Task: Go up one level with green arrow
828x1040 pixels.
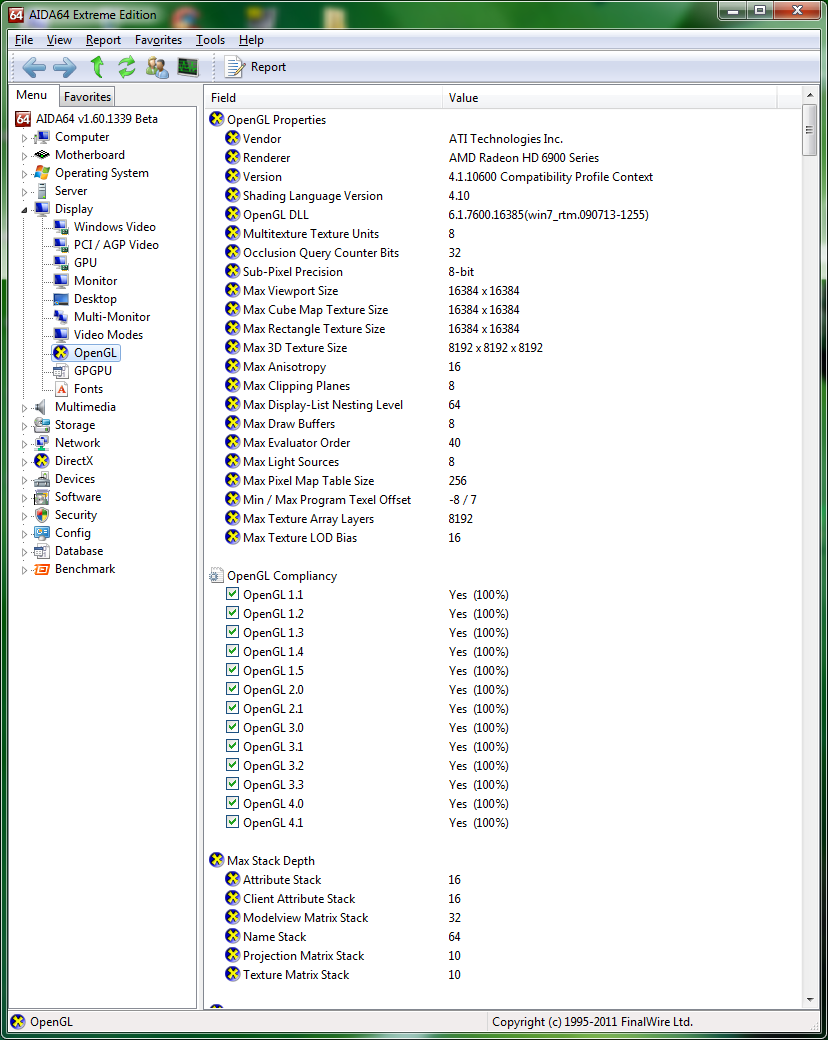Action: click(x=97, y=67)
